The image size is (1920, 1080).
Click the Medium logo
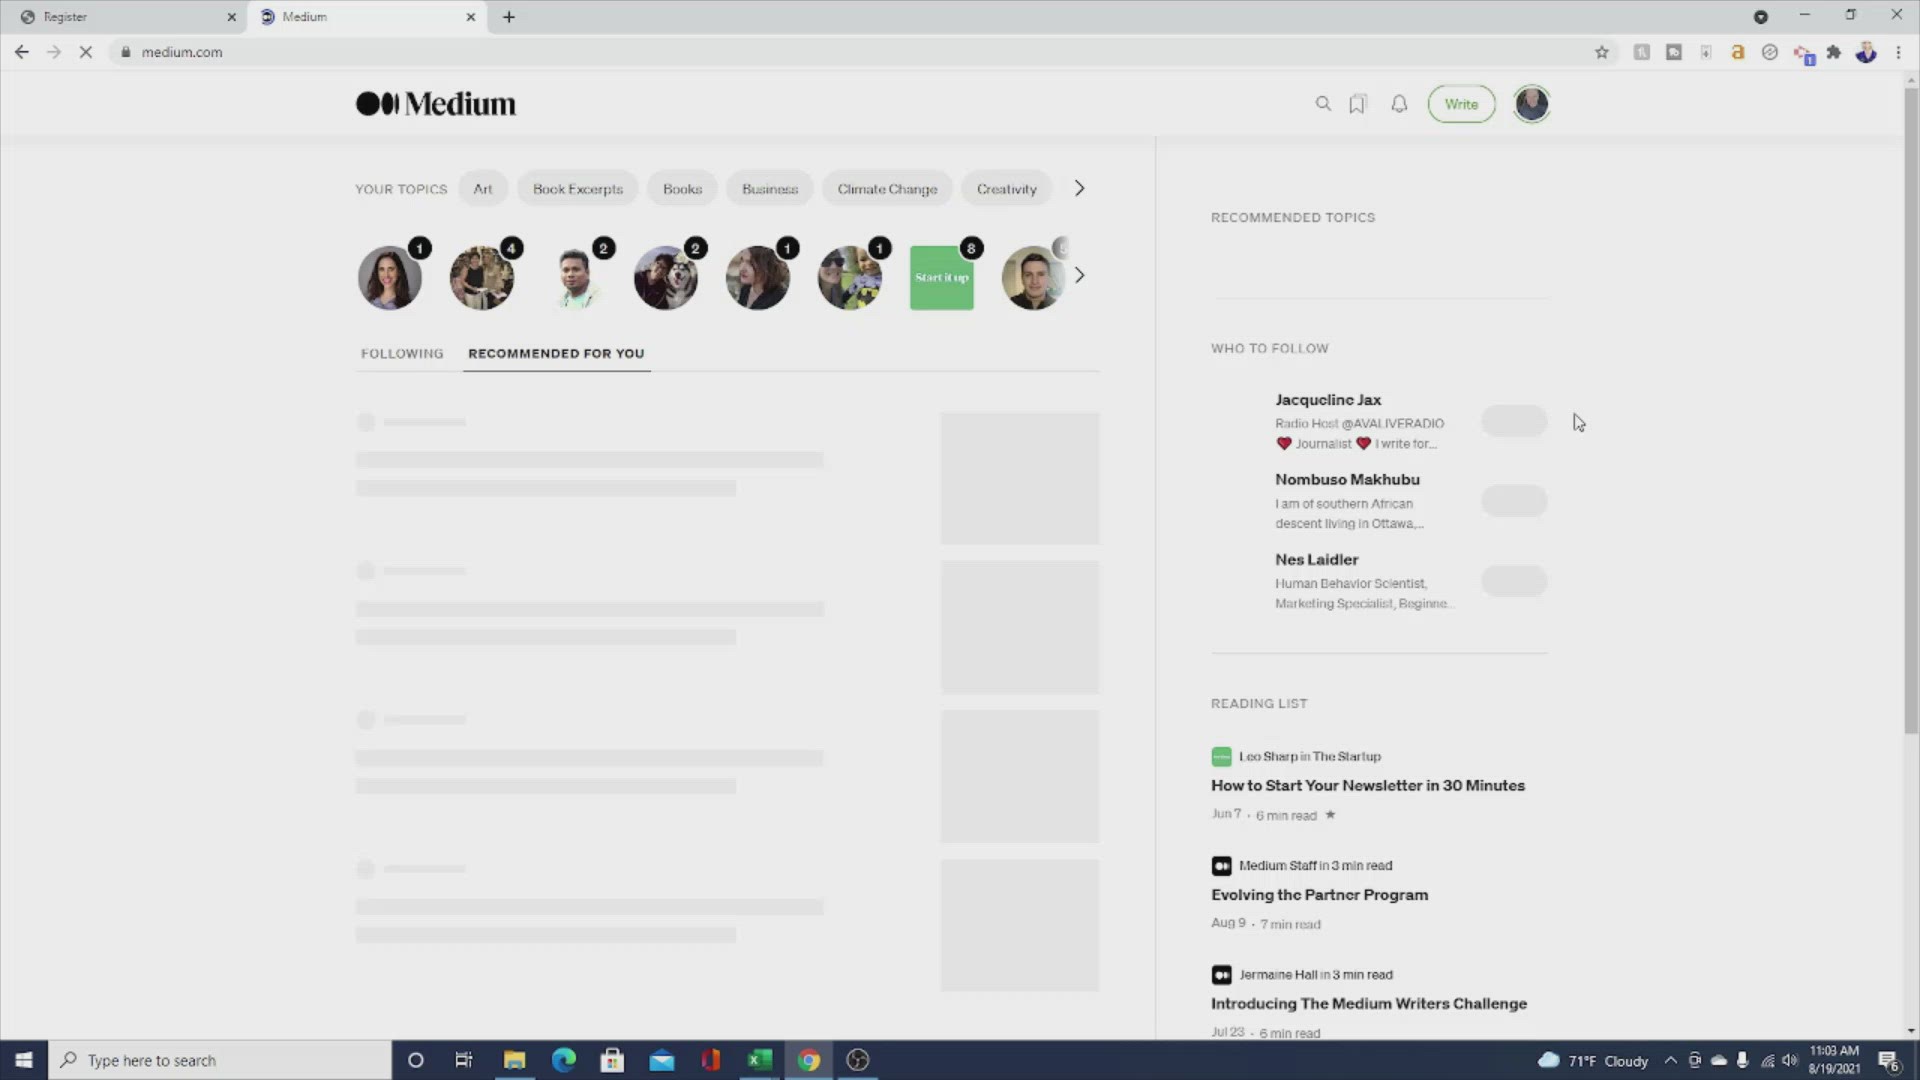coord(436,104)
